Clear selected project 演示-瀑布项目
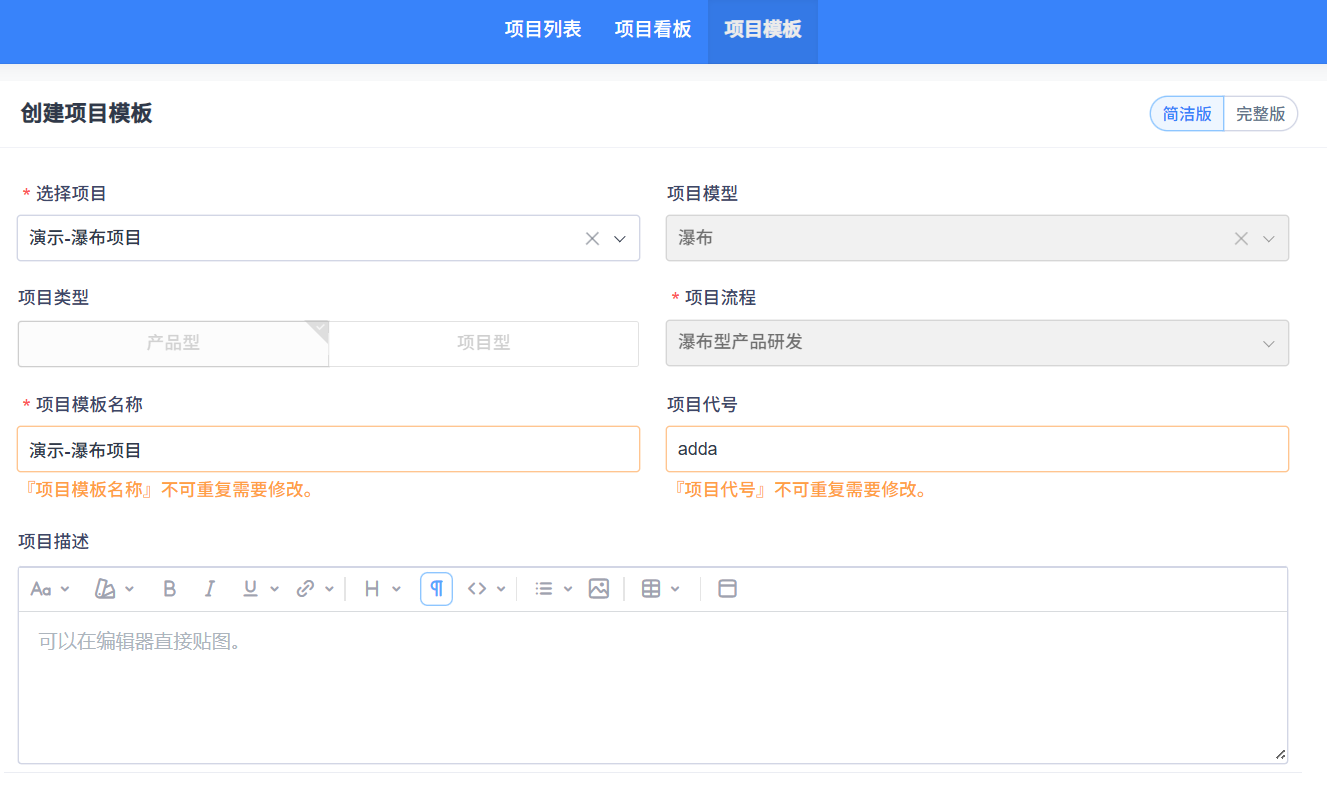The height and width of the screenshot is (790, 1327). click(592, 239)
